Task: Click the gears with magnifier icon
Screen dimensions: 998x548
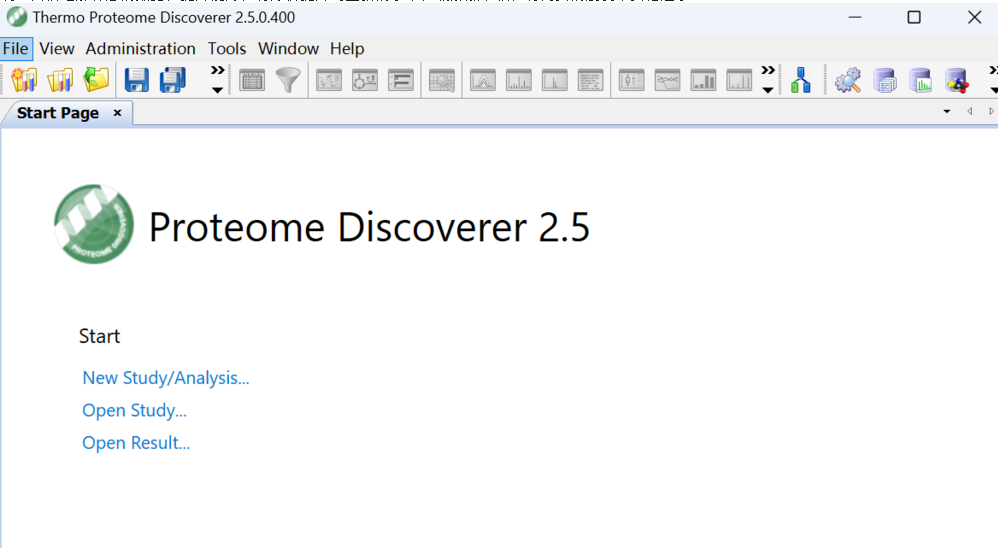Action: [848, 80]
